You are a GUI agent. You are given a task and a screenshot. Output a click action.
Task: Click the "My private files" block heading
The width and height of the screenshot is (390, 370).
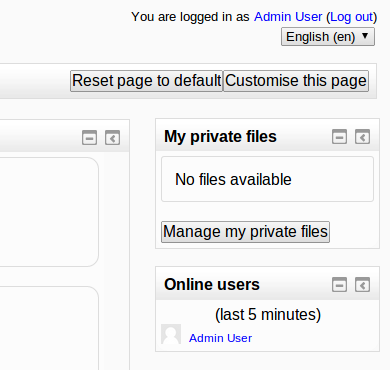tap(220, 137)
